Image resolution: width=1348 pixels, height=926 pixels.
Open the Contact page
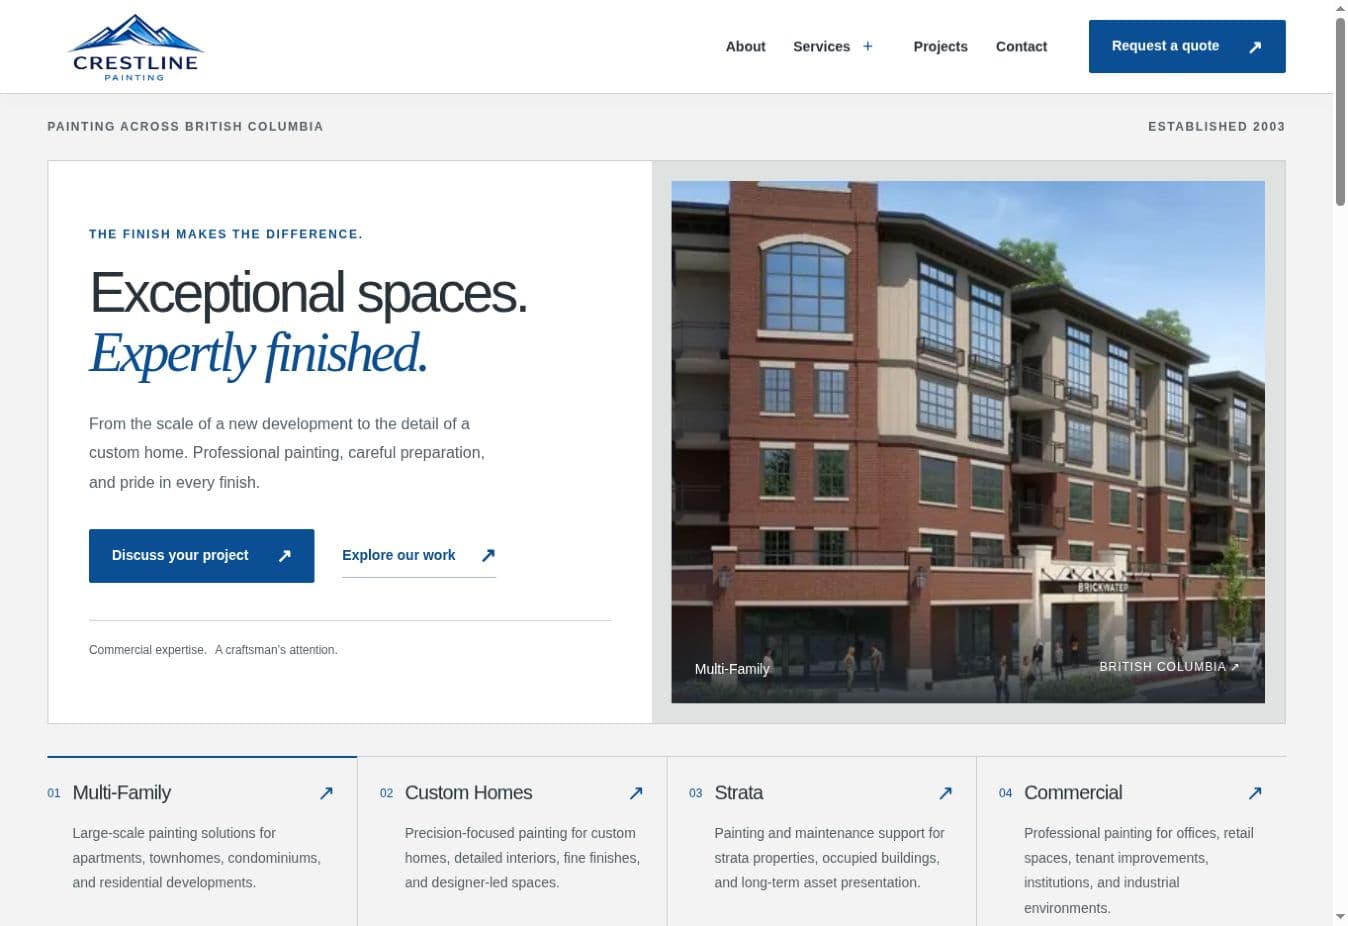click(x=1021, y=46)
